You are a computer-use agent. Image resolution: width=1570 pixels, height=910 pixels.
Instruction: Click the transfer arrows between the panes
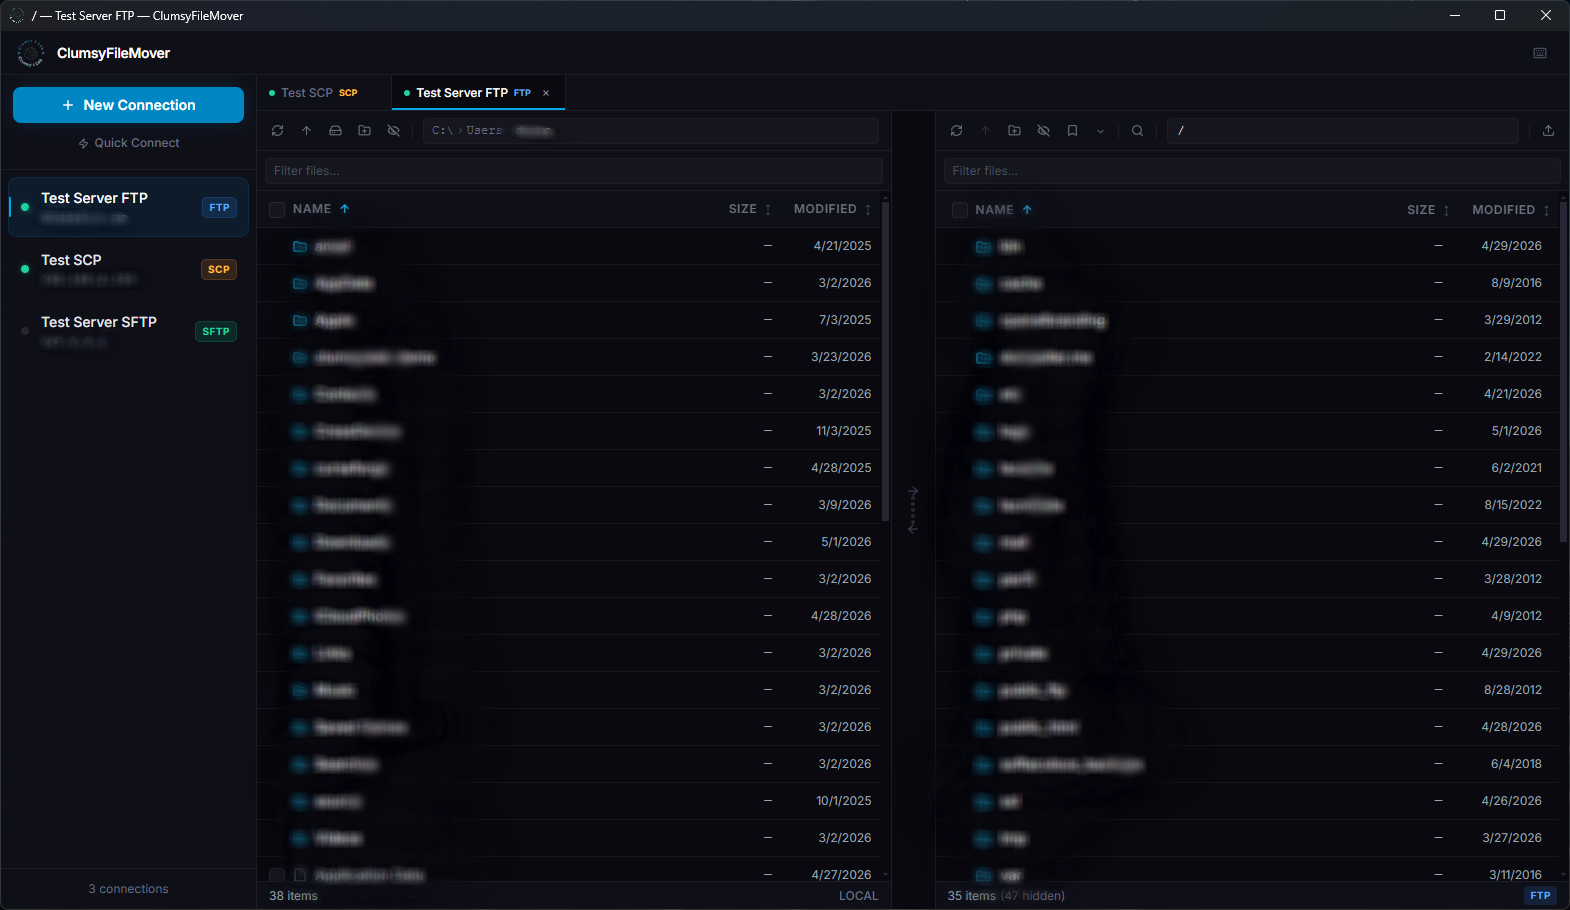[913, 510]
